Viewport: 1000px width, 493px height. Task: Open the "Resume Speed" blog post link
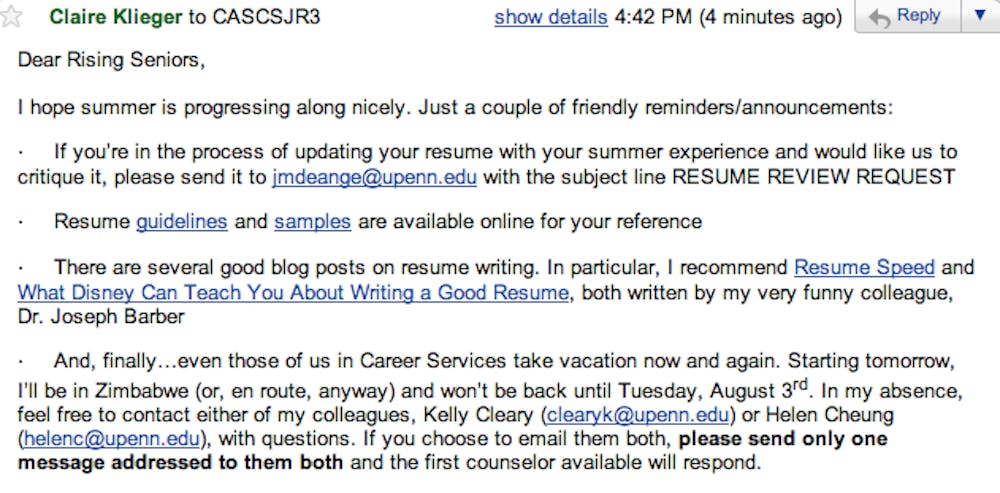pyautogui.click(x=864, y=267)
